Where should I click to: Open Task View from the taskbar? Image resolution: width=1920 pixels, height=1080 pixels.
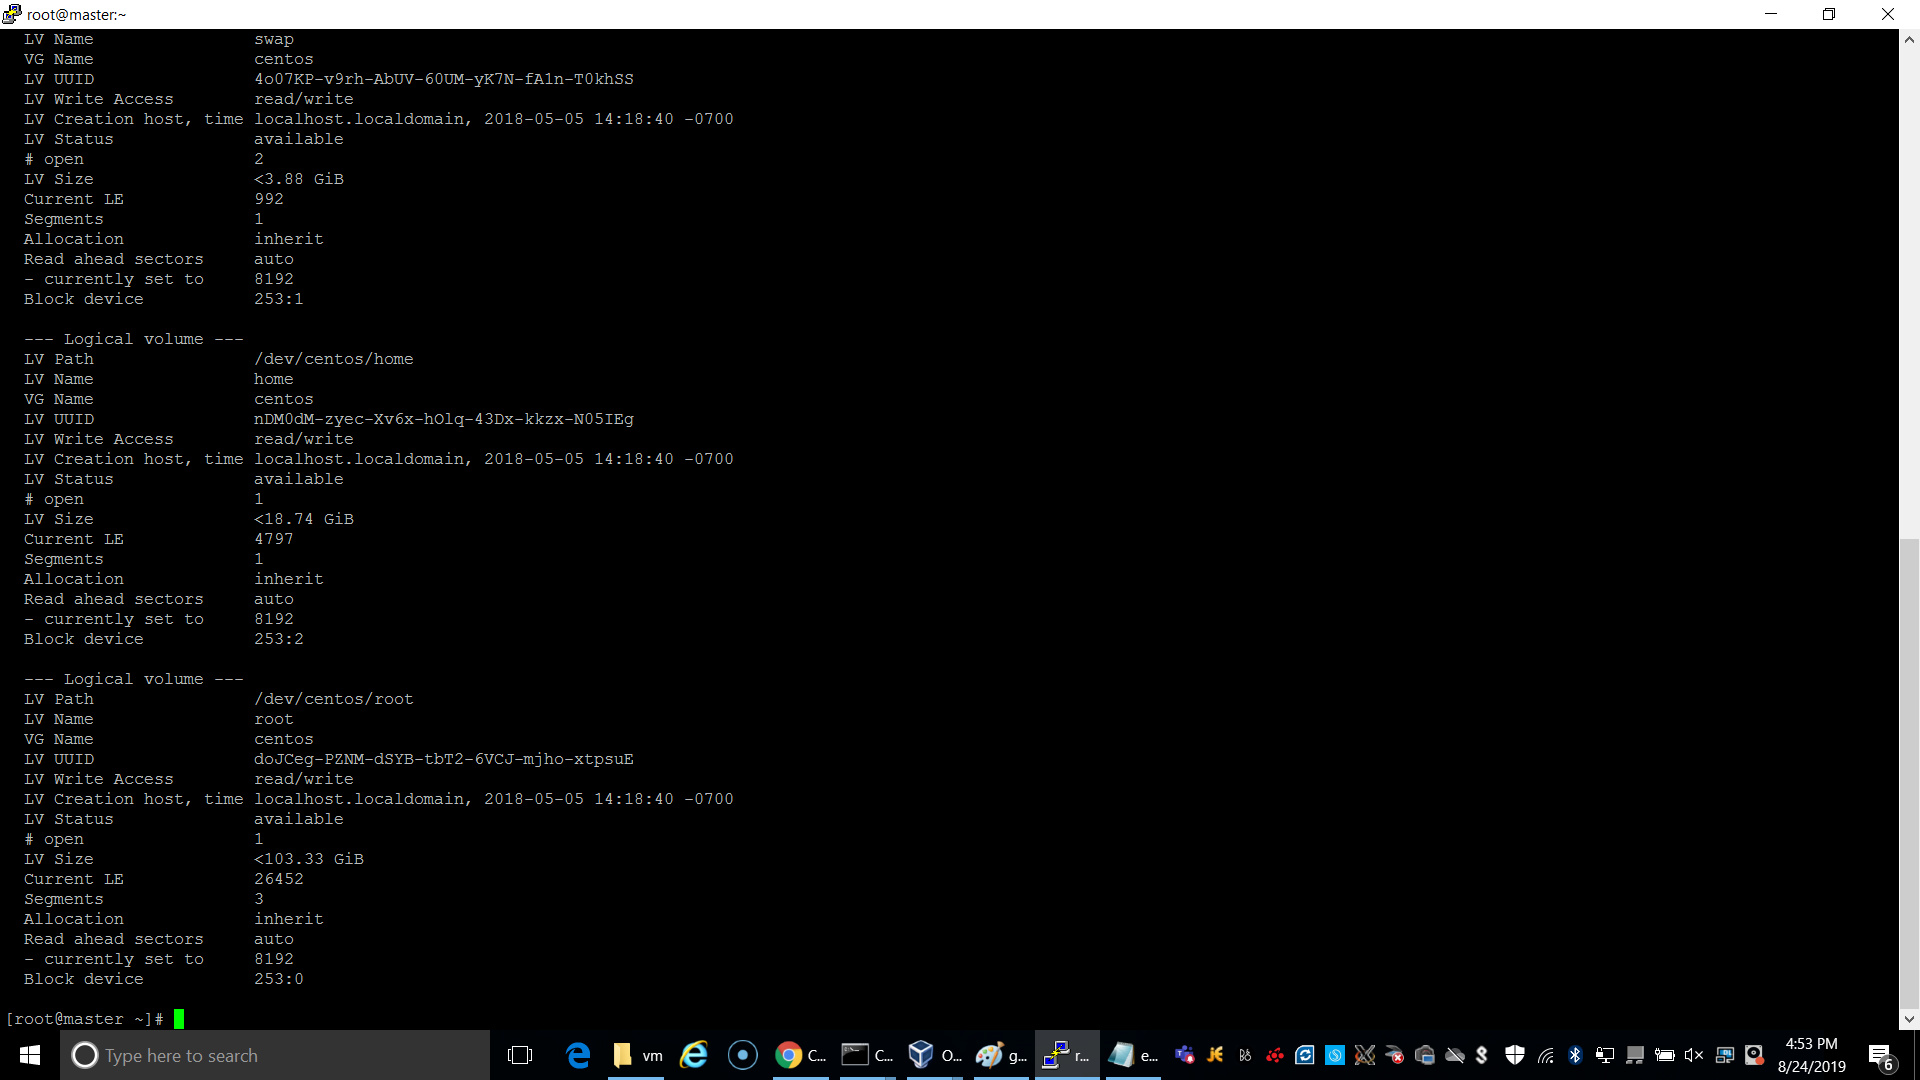coord(520,1055)
